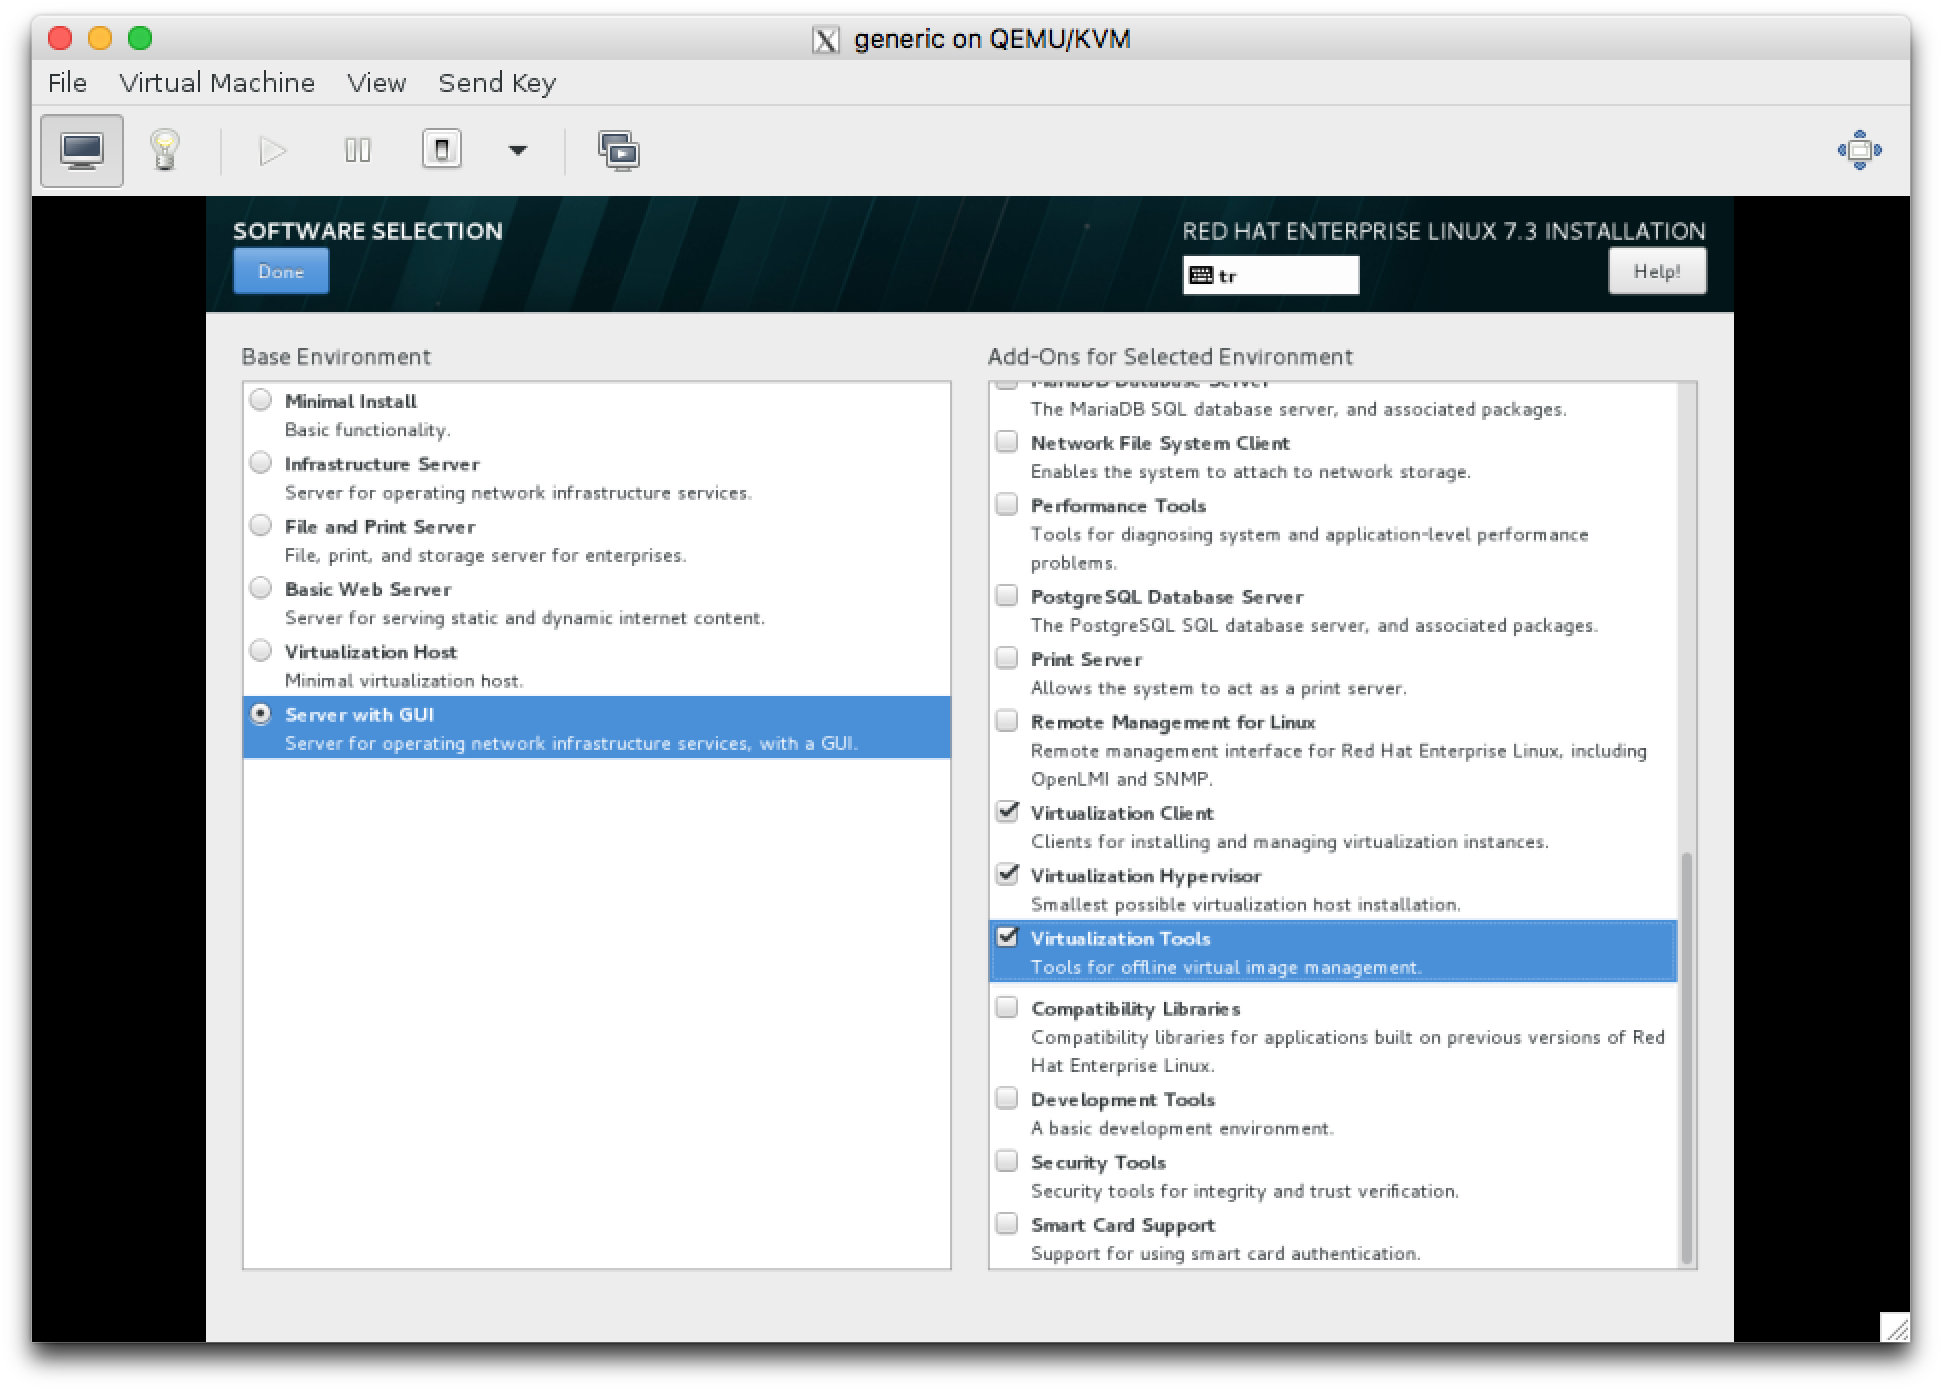This screenshot has height=1390, width=1942.
Task: Open the manage VM snapshots view
Action: pyautogui.click(x=619, y=151)
